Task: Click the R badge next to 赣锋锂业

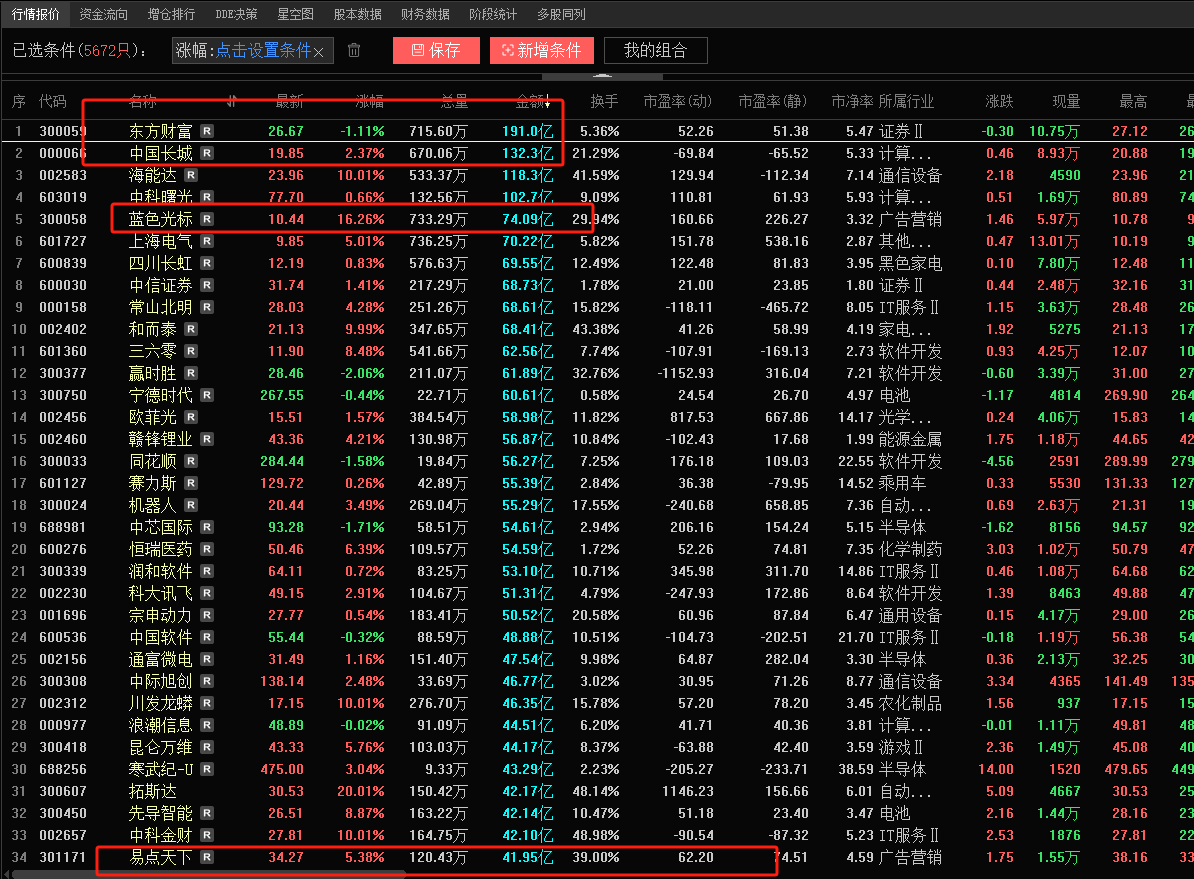Action: click(206, 440)
